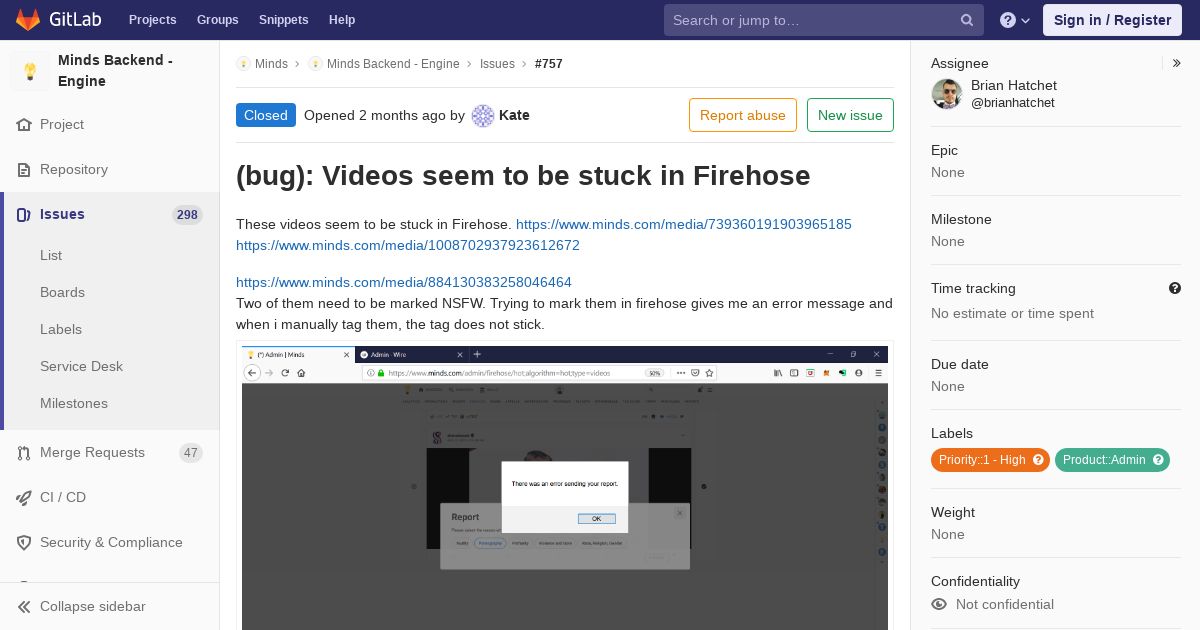Viewport: 1200px width, 630px height.
Task: Click help icon on Priority::1 label
Action: [1038, 460]
